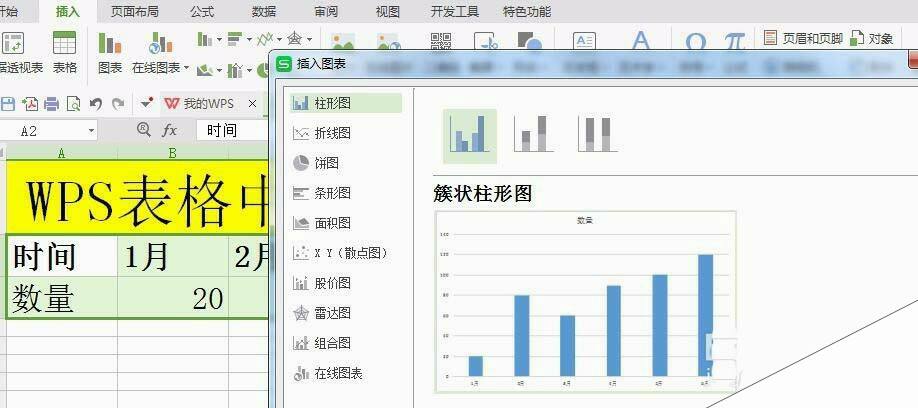Screen dimensions: 918x408
Task: Insert a radar chart from ribbon mini-icon
Action: 294,39
